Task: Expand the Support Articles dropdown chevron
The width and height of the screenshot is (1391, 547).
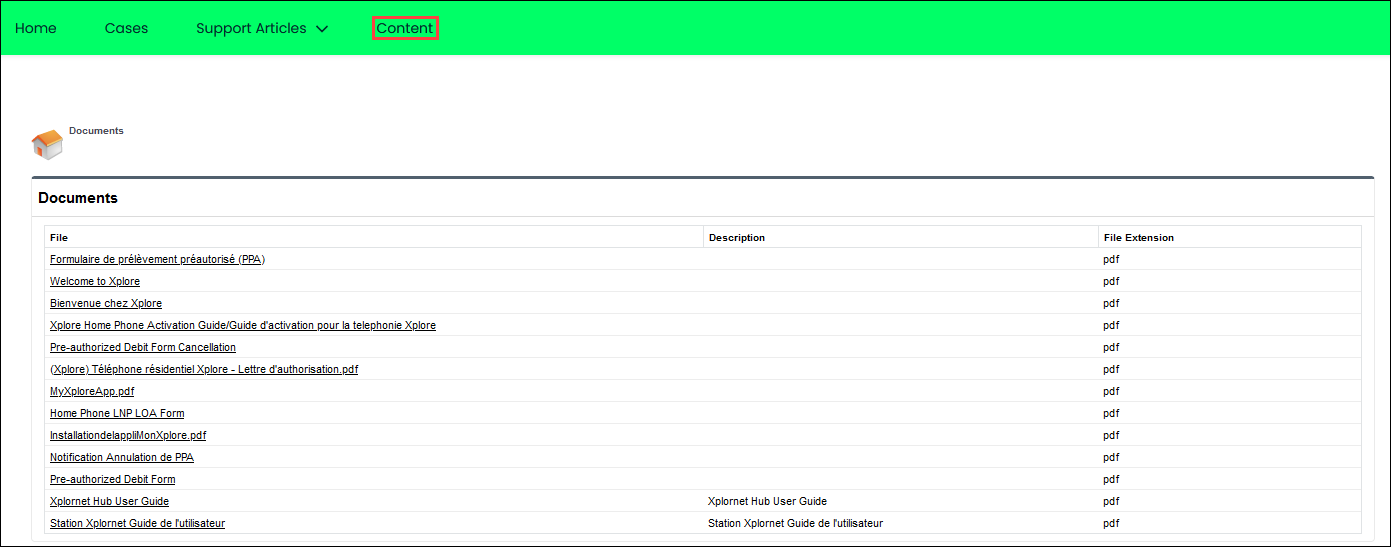Action: 322,29
